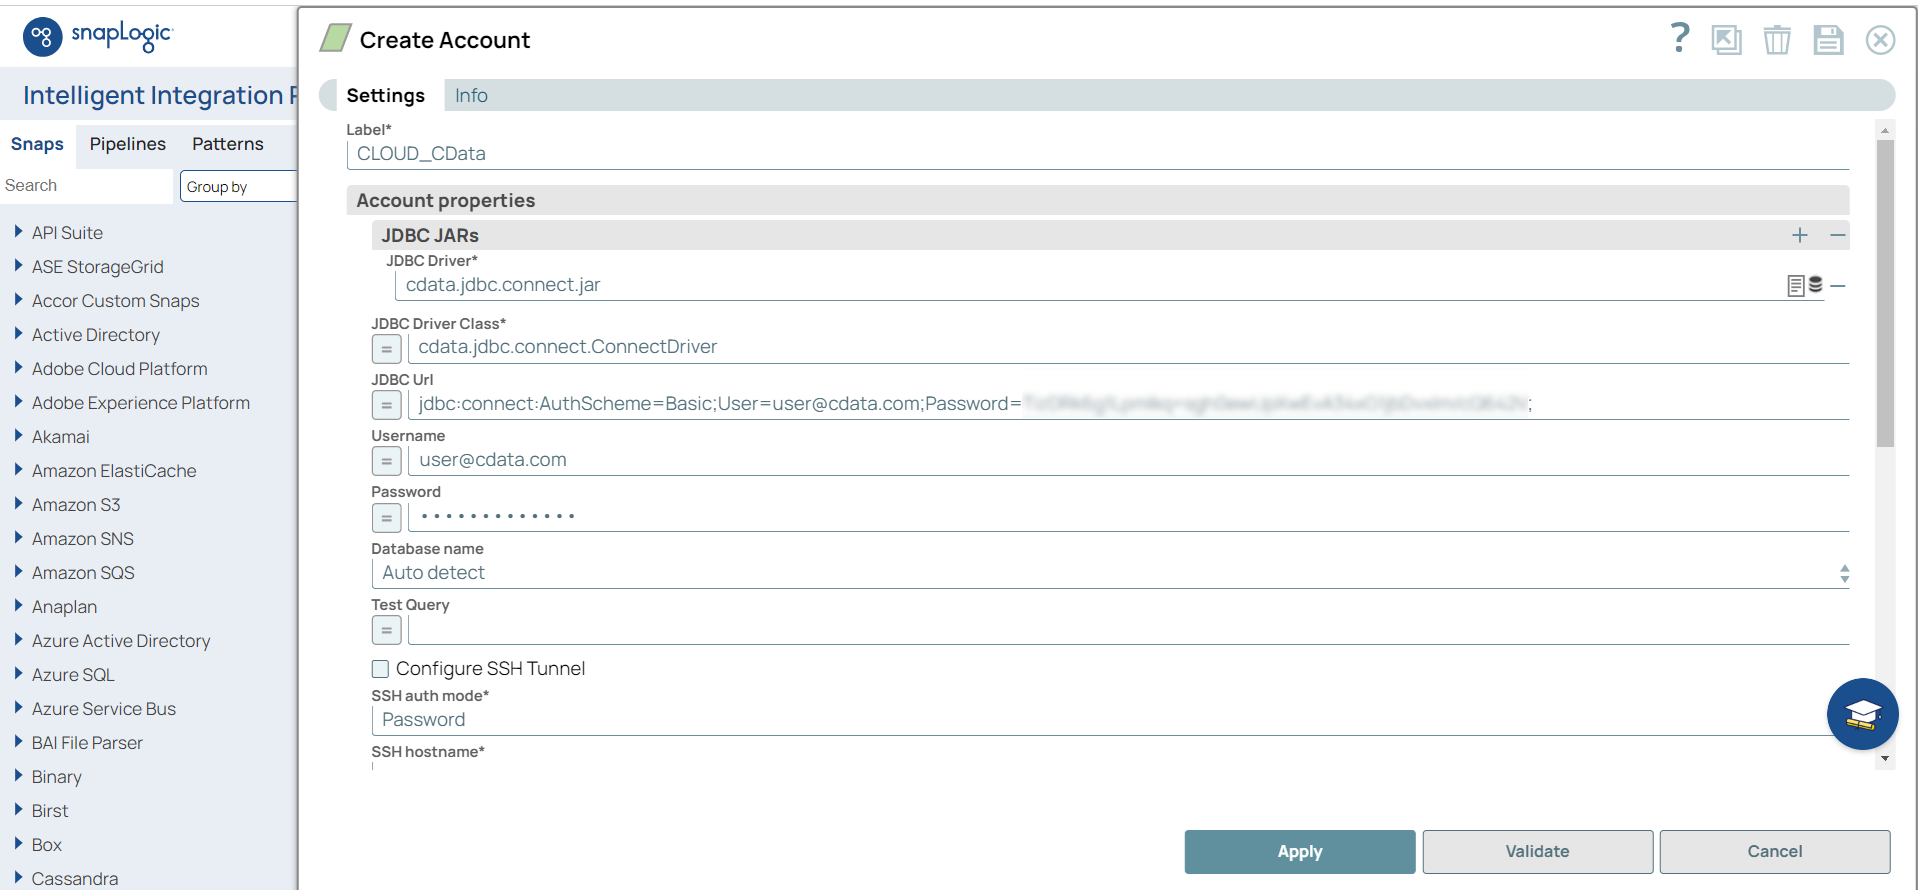Add a JDBC JAR with plus icon
This screenshot has height=890, width=1918.
coord(1800,235)
